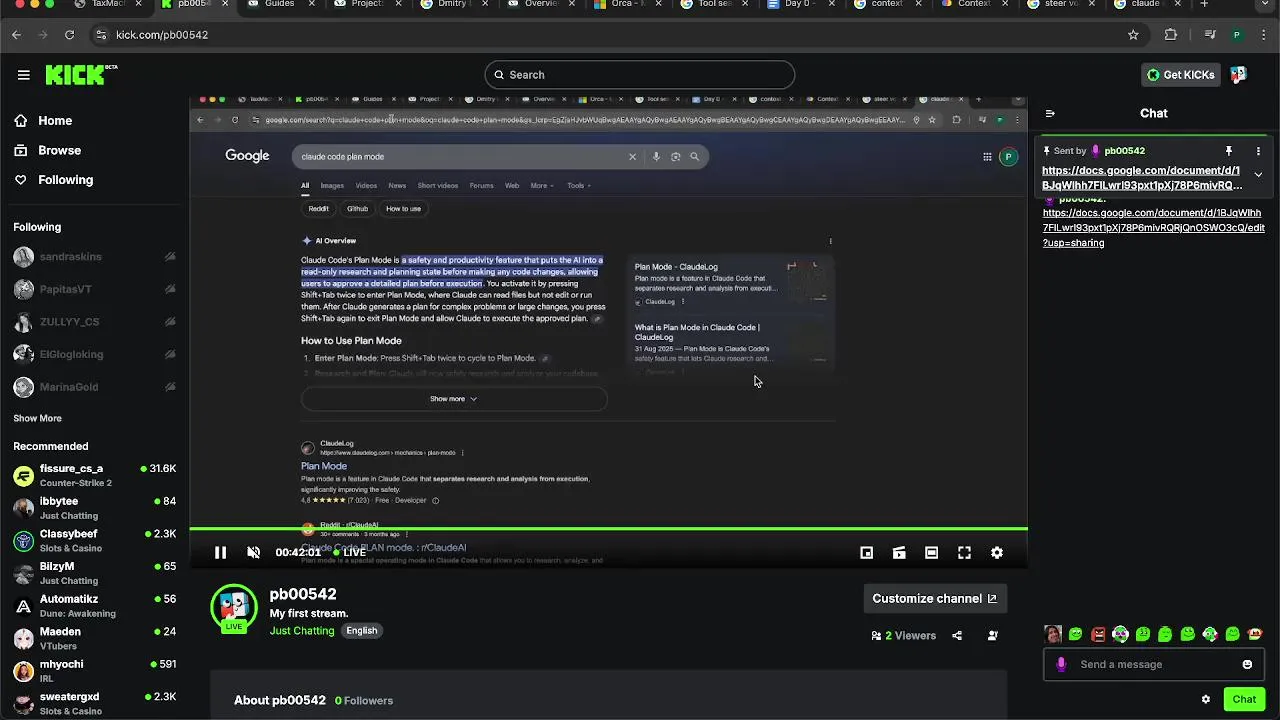Open recommended channel mhyochi
The image size is (1280, 720).
click(x=94, y=671)
